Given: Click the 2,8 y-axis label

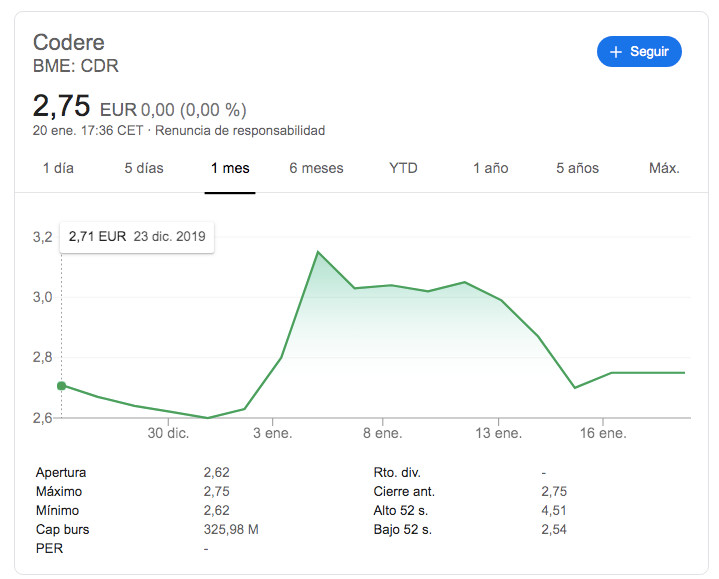Looking at the screenshot, I should (x=43, y=357).
